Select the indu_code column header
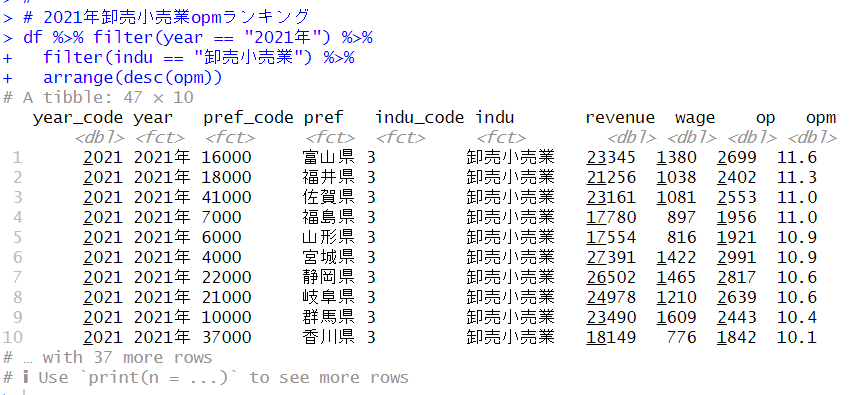Screen dimensions: 855x395 [419, 118]
